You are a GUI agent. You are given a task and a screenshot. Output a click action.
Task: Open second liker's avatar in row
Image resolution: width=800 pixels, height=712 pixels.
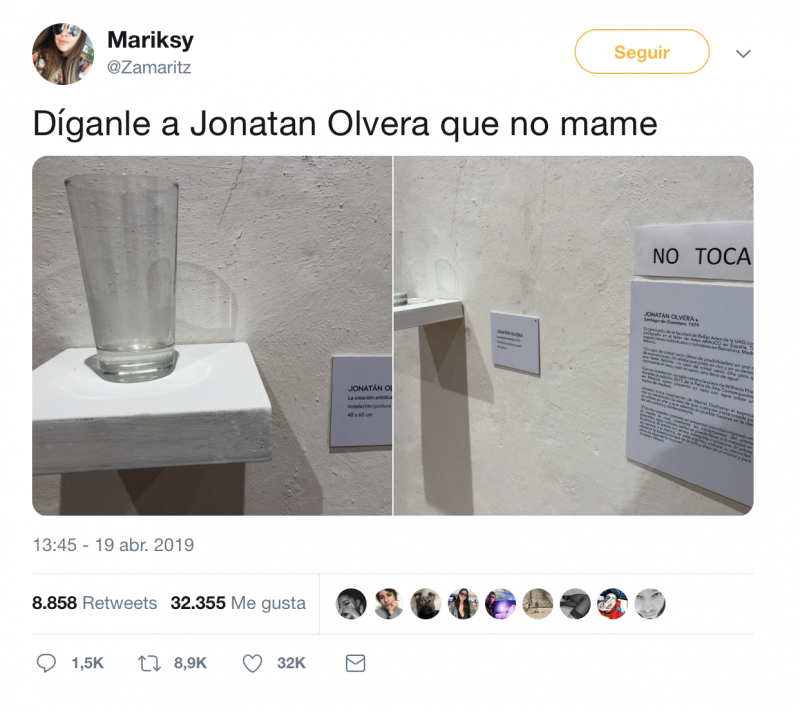pyautogui.click(x=388, y=603)
